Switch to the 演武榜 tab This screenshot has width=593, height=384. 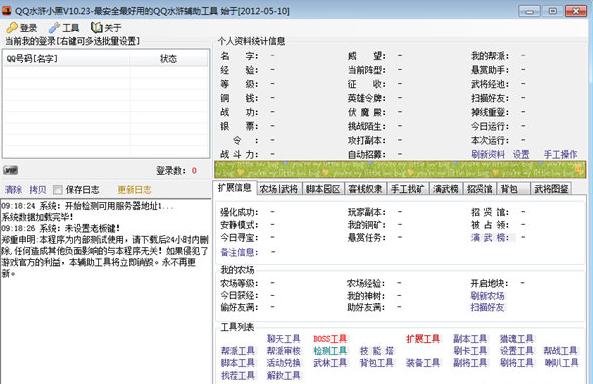pos(446,189)
